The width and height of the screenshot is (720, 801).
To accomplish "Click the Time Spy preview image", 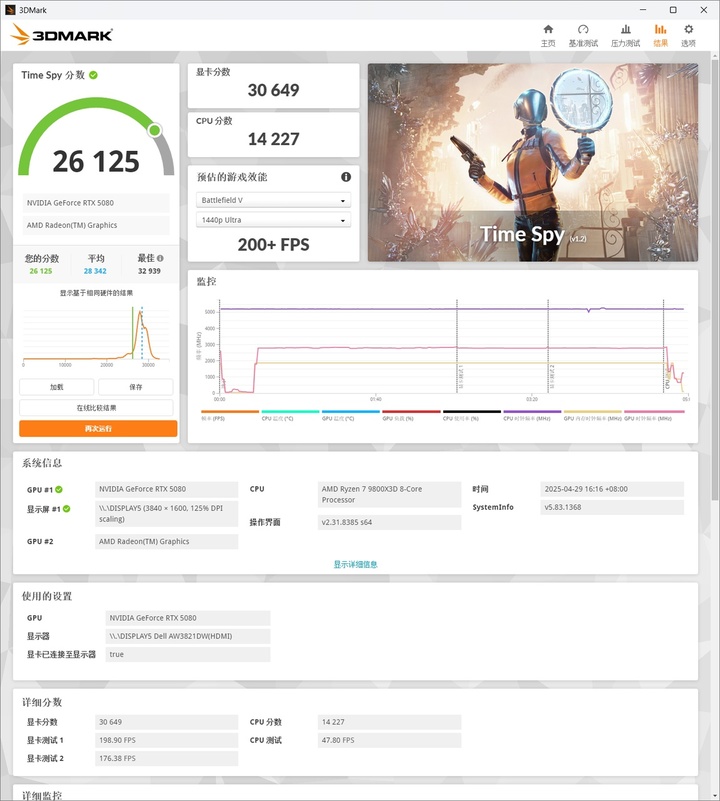I will point(532,162).
